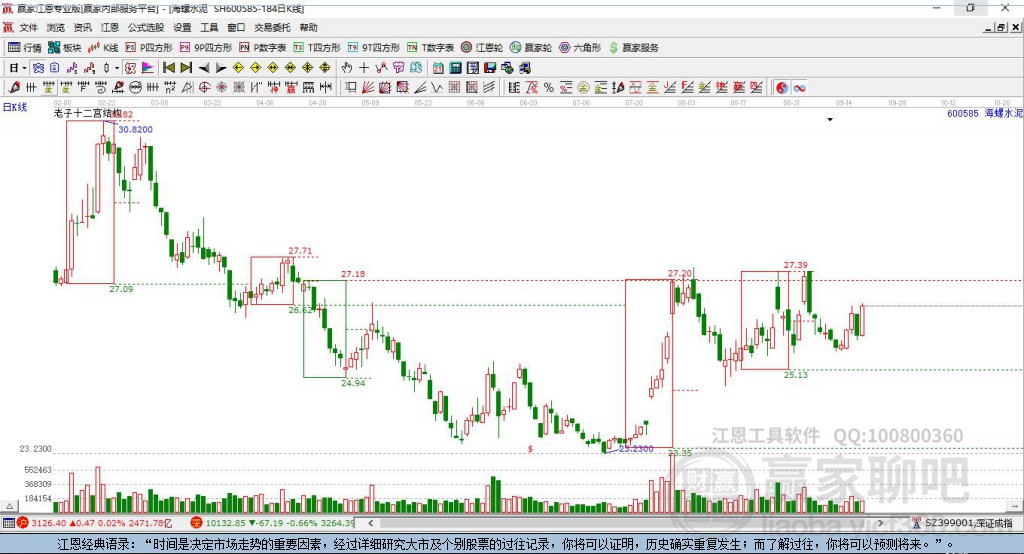Toggle the highlighted button beside 日 dropdown
Viewport: 1024px width, 554px height.
point(38,68)
